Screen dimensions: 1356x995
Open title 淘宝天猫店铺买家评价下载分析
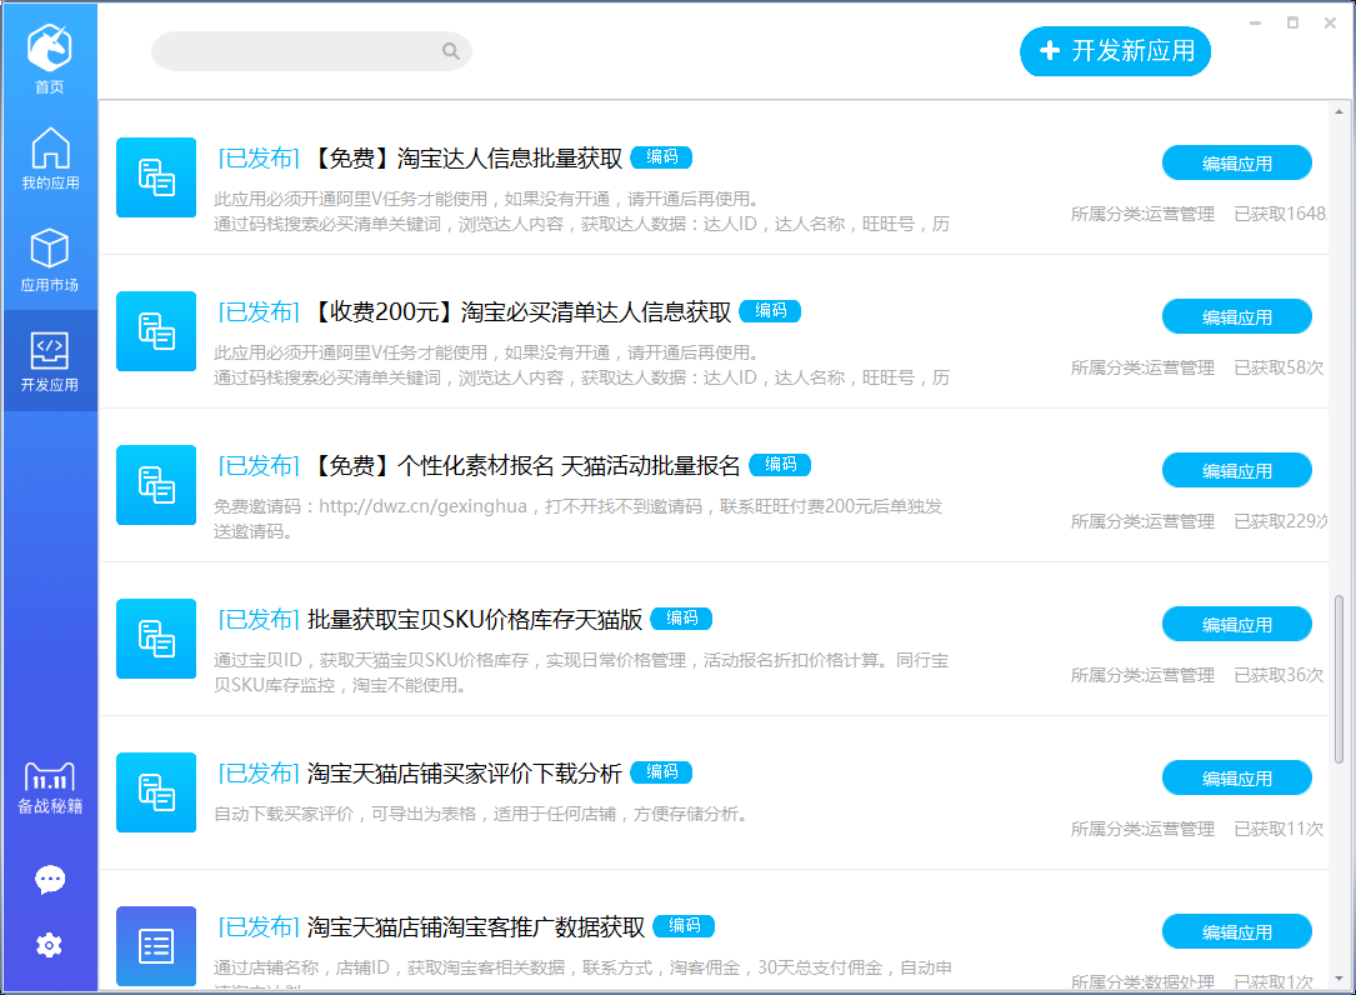[465, 773]
